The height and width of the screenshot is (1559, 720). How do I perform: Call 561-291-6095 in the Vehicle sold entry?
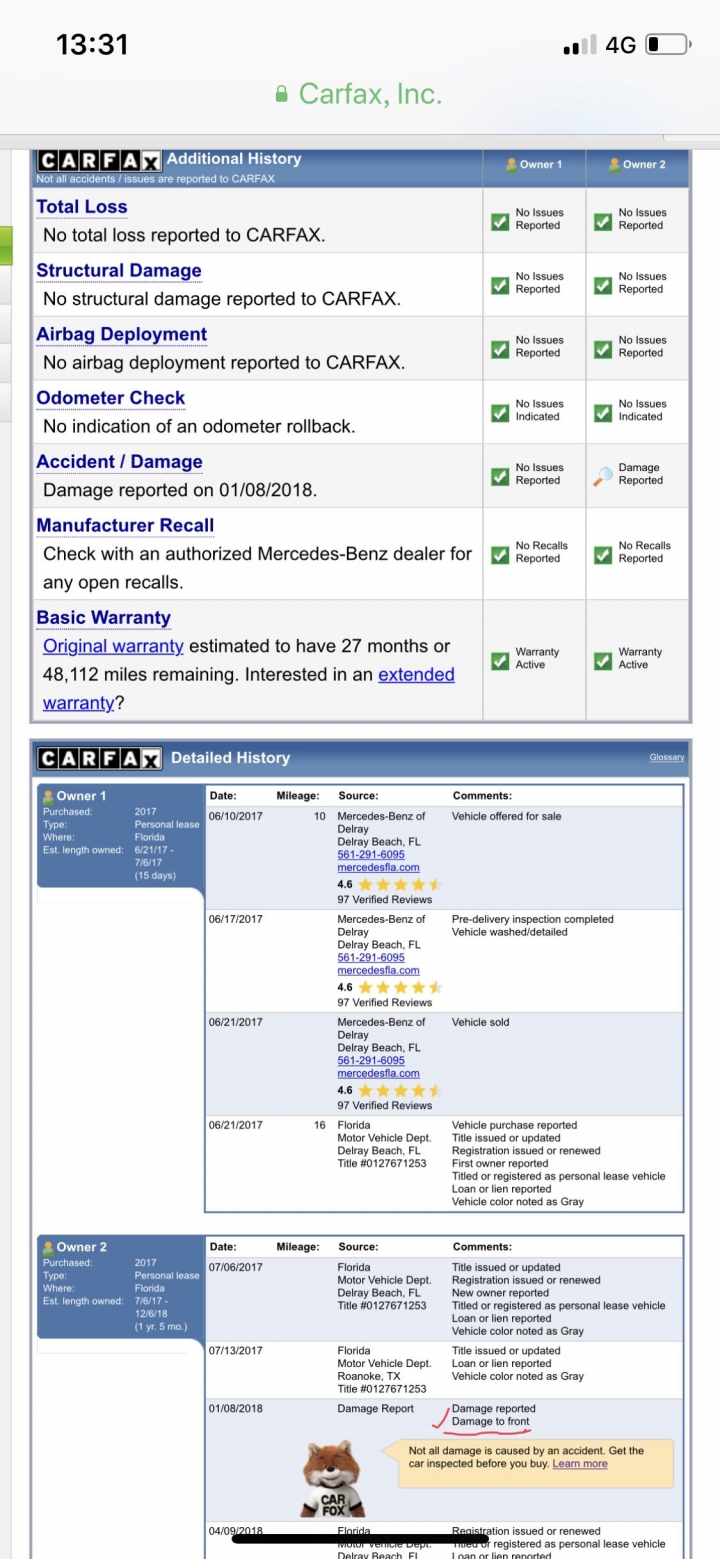[371, 1061]
